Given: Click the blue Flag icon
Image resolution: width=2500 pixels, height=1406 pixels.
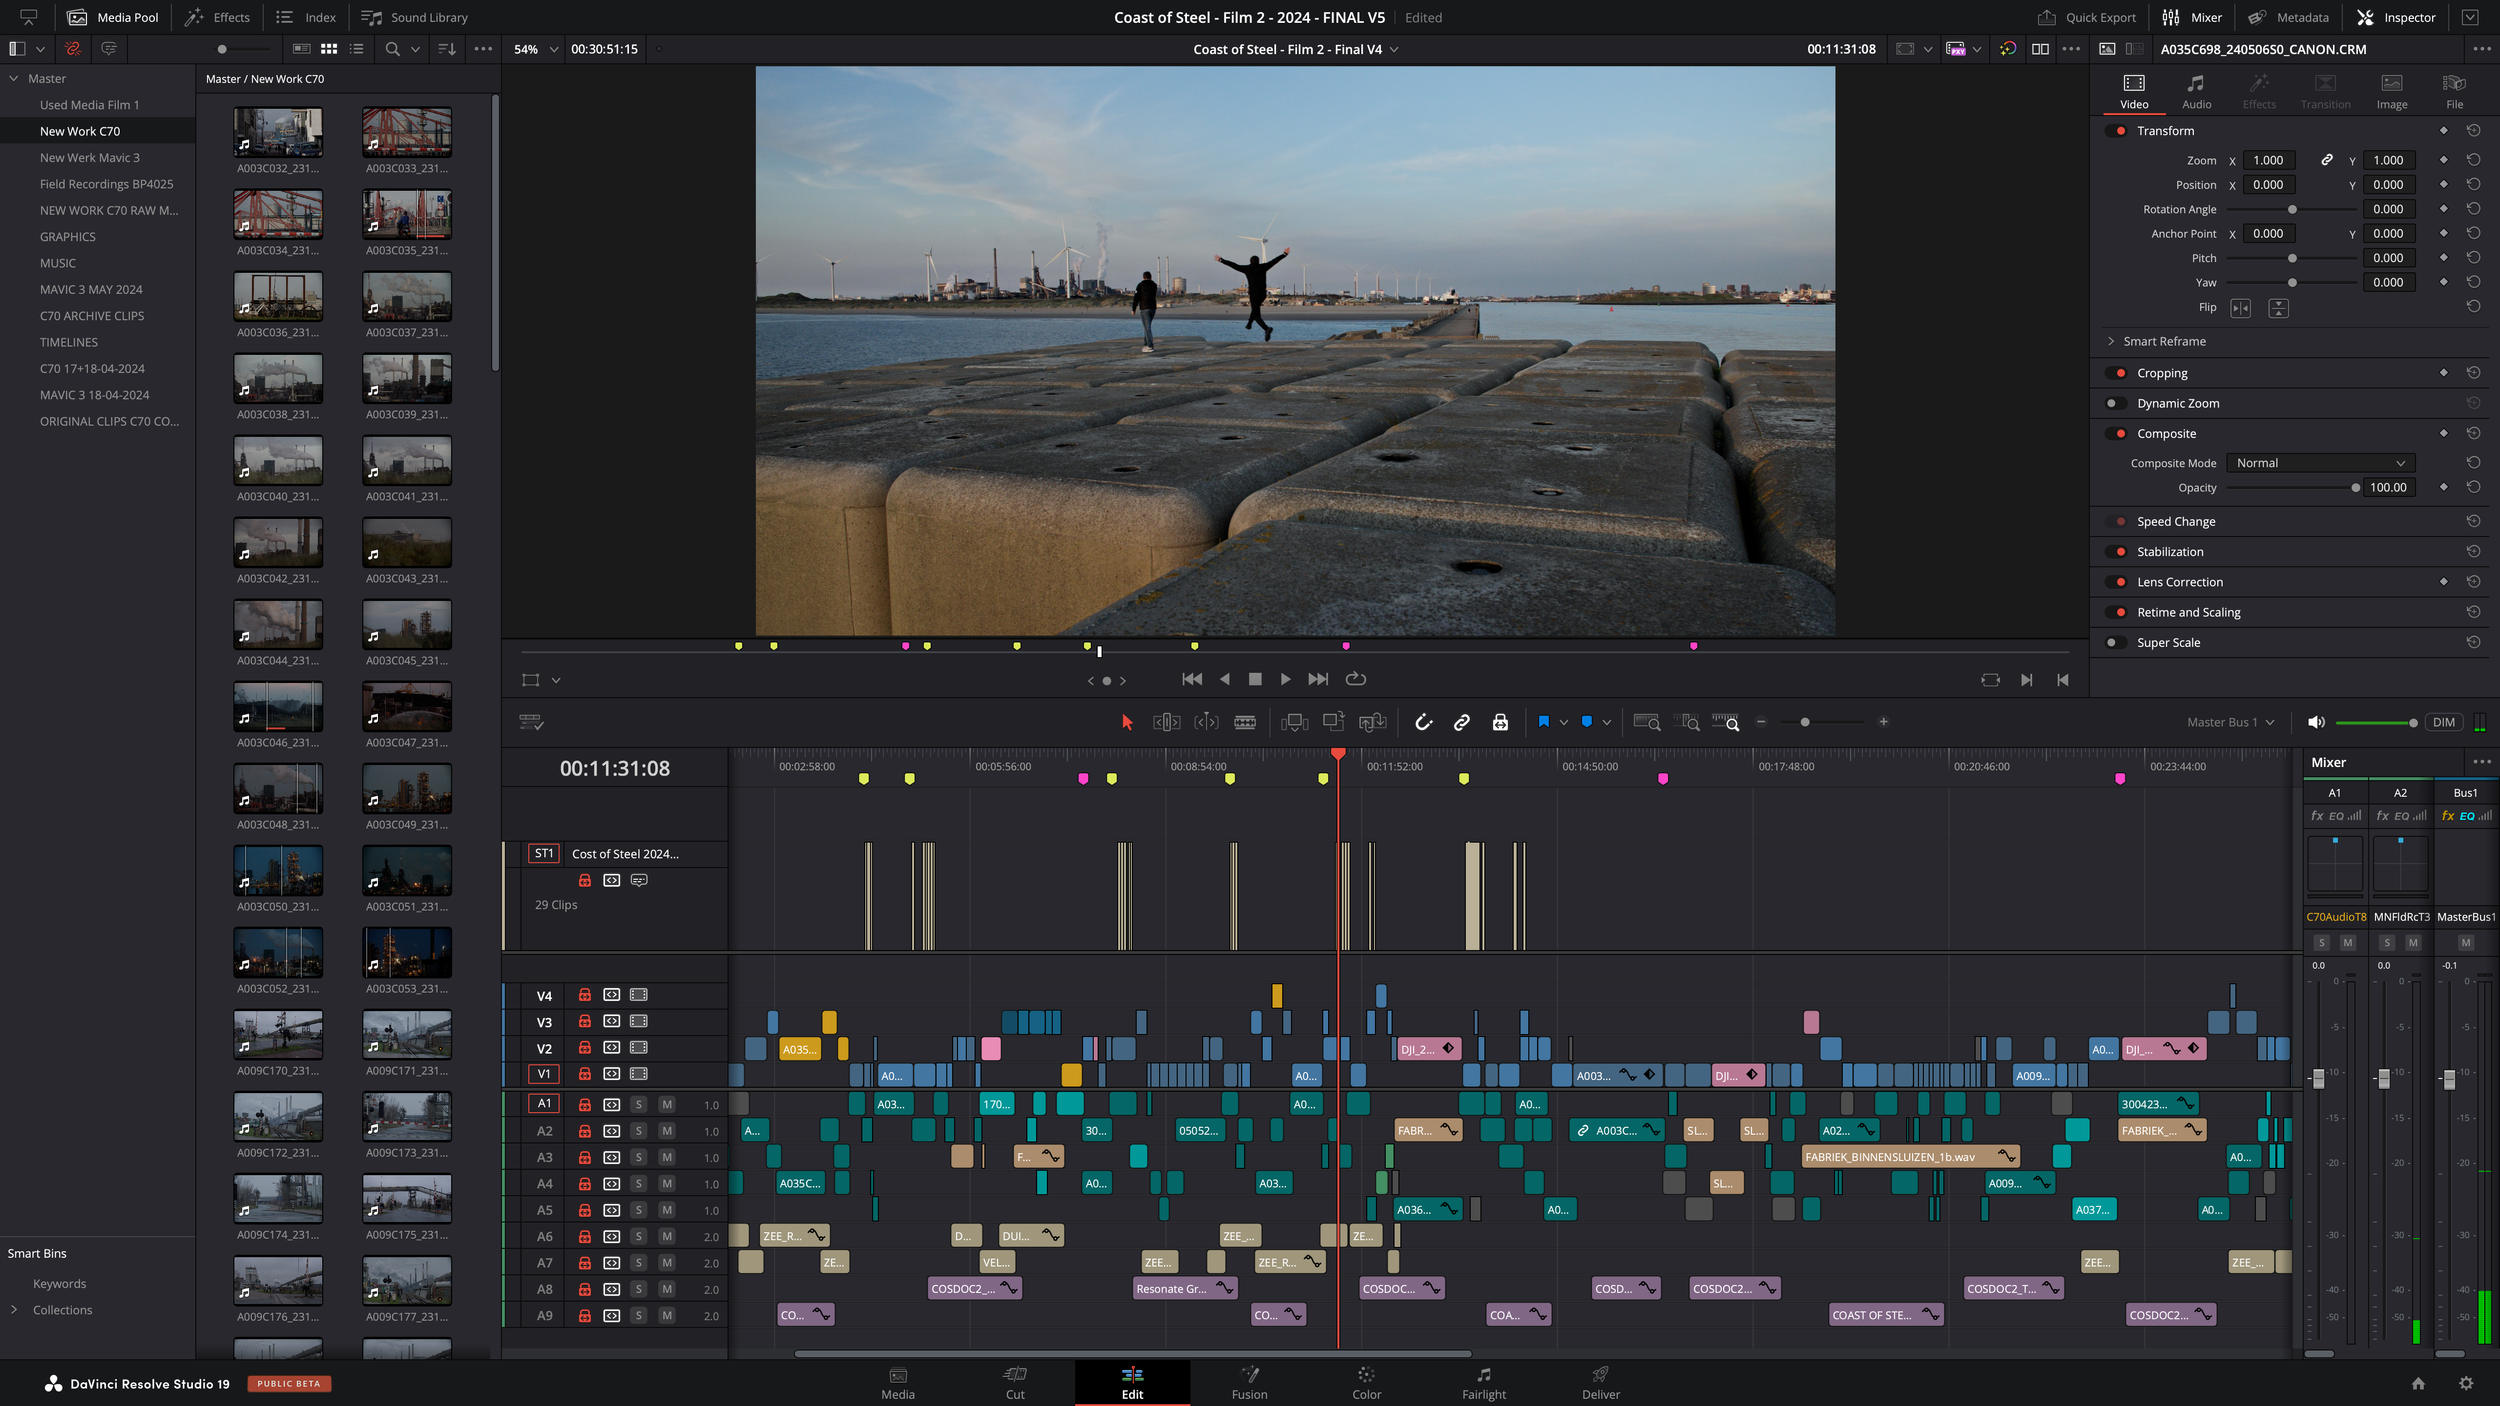Looking at the screenshot, I should [1543, 721].
